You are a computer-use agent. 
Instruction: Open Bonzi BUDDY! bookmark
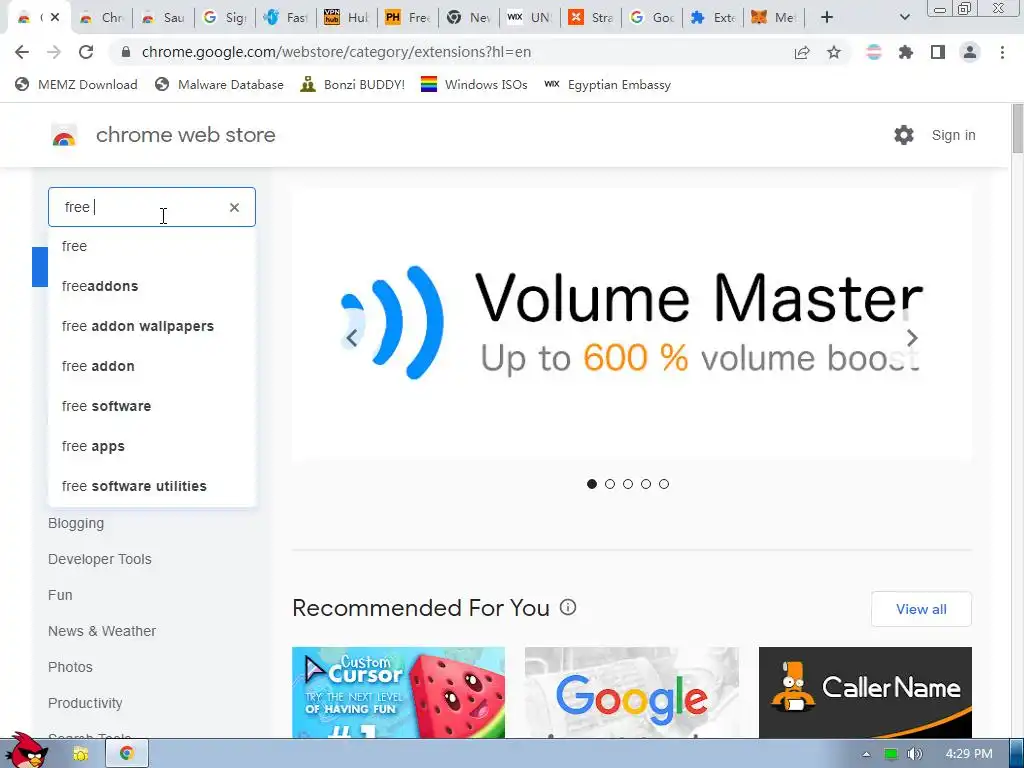[x=353, y=85]
